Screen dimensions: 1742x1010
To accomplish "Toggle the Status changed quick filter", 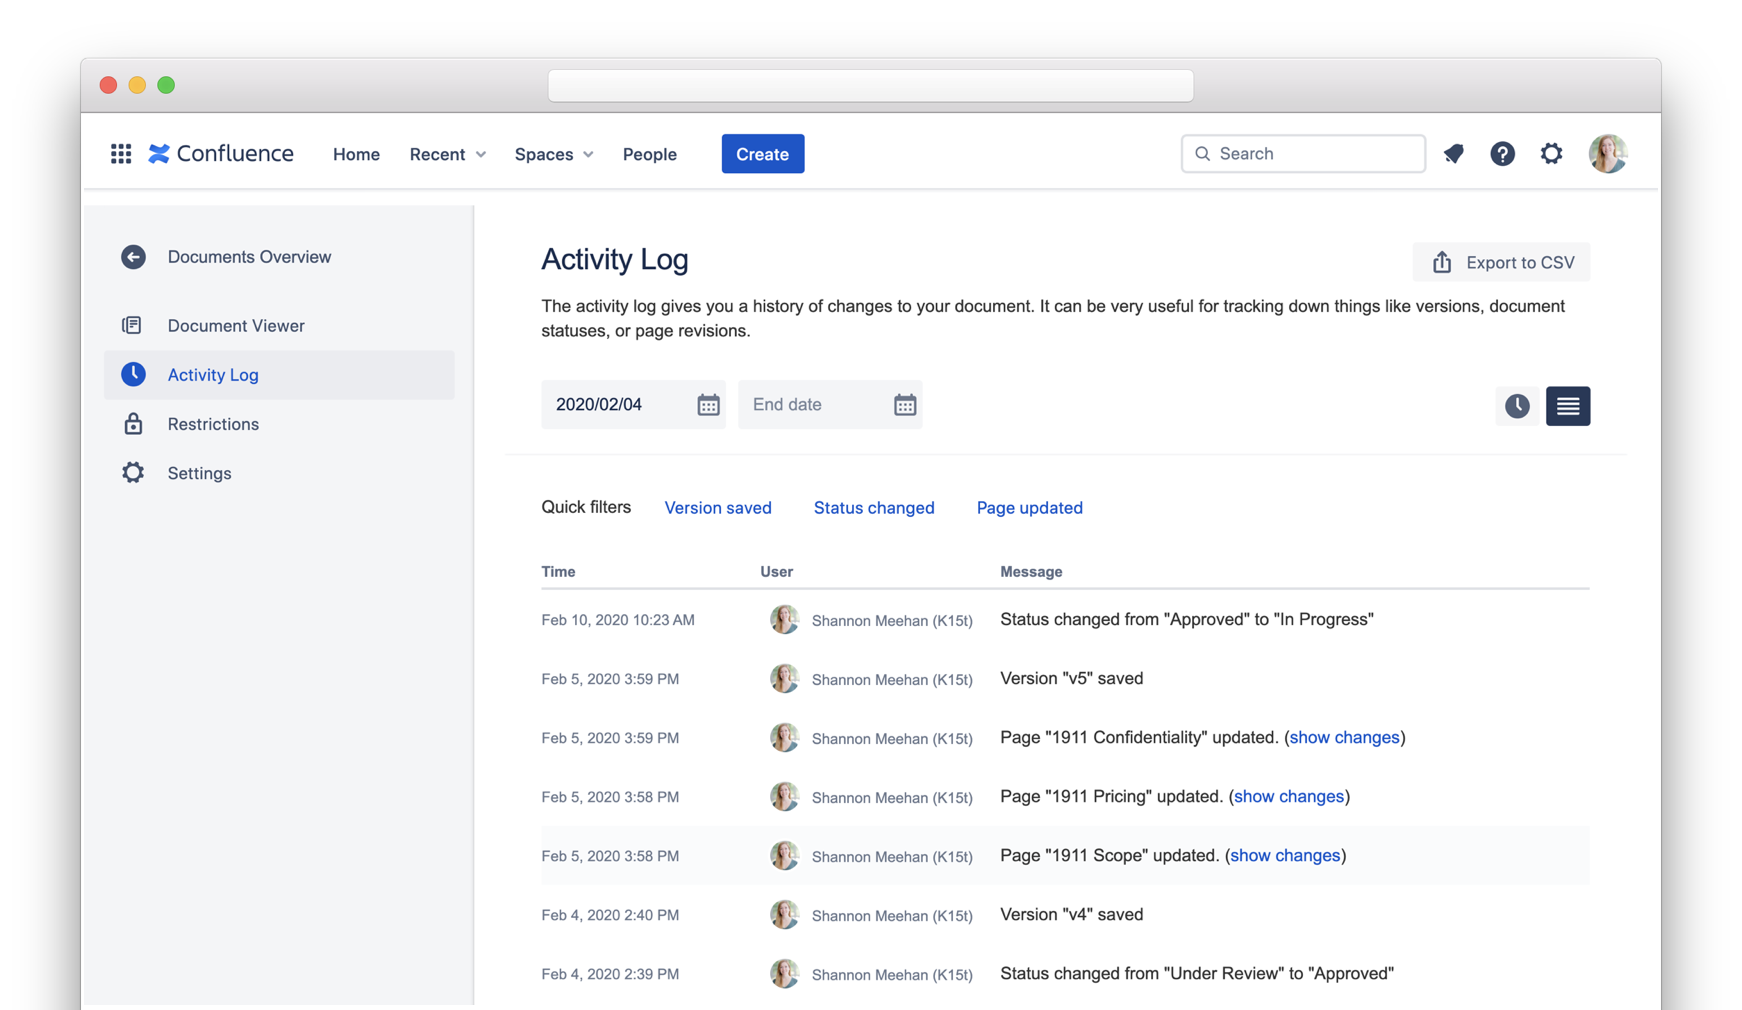I will (873, 508).
